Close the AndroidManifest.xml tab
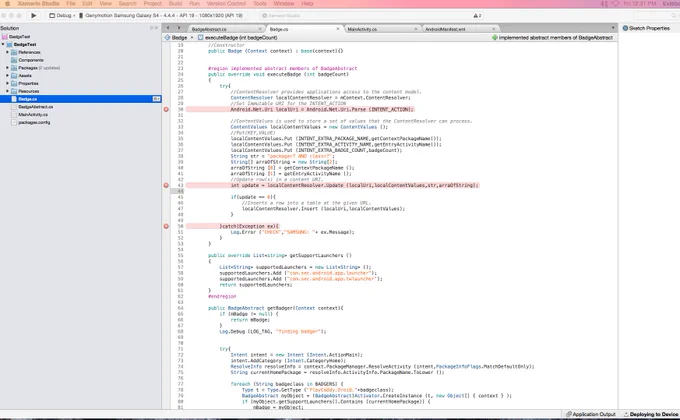 point(494,29)
